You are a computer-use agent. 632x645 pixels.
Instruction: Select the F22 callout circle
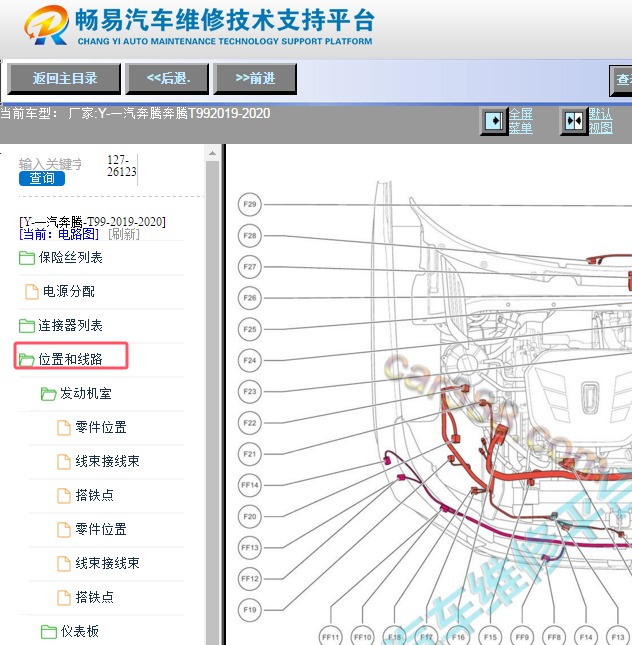(250, 423)
